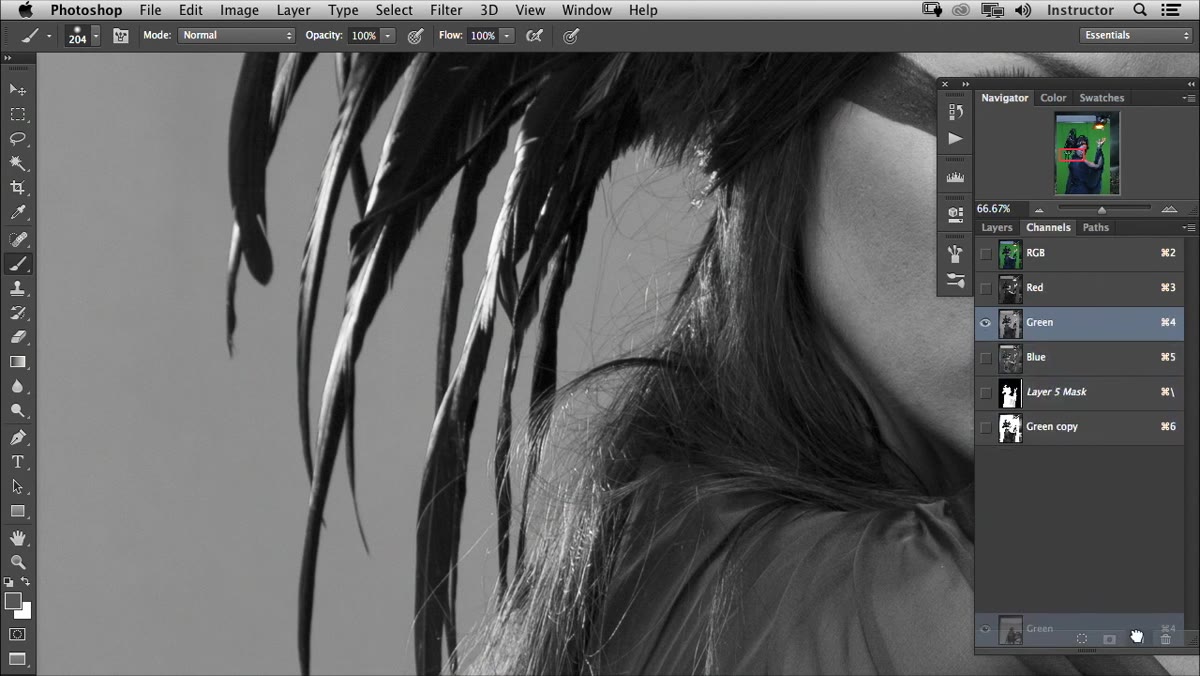Screen dimensions: 1200x676
Task: Open the Properties panel icon
Action: tap(955, 214)
